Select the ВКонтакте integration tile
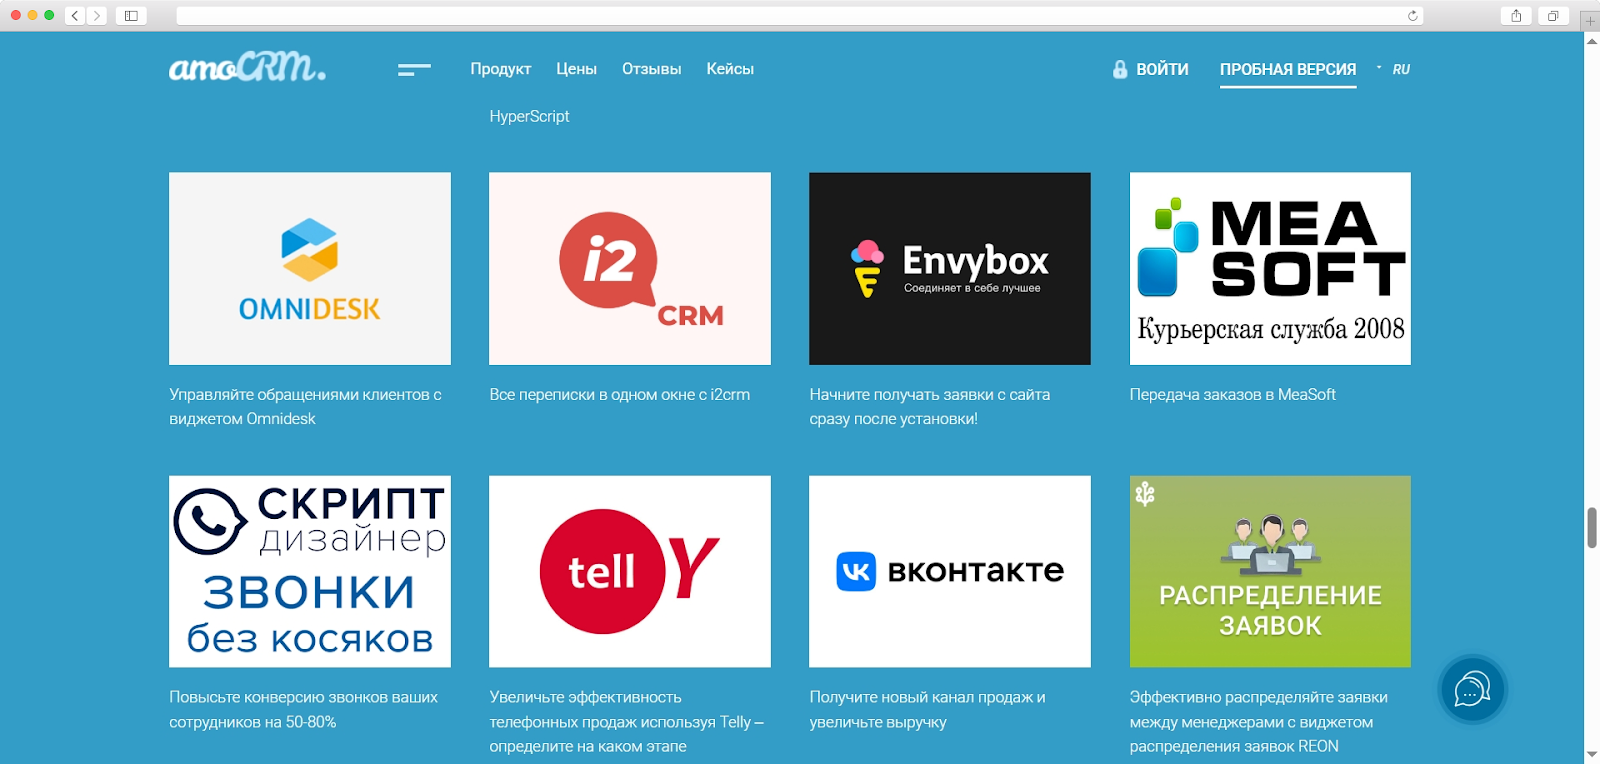 [949, 571]
